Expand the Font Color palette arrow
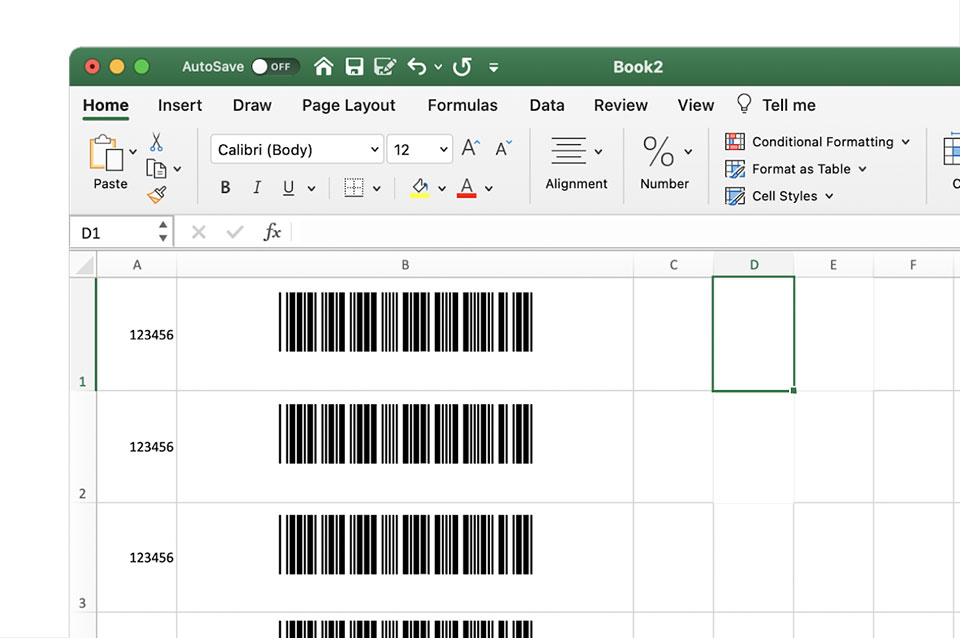Screen dimensions: 960x638 489,189
